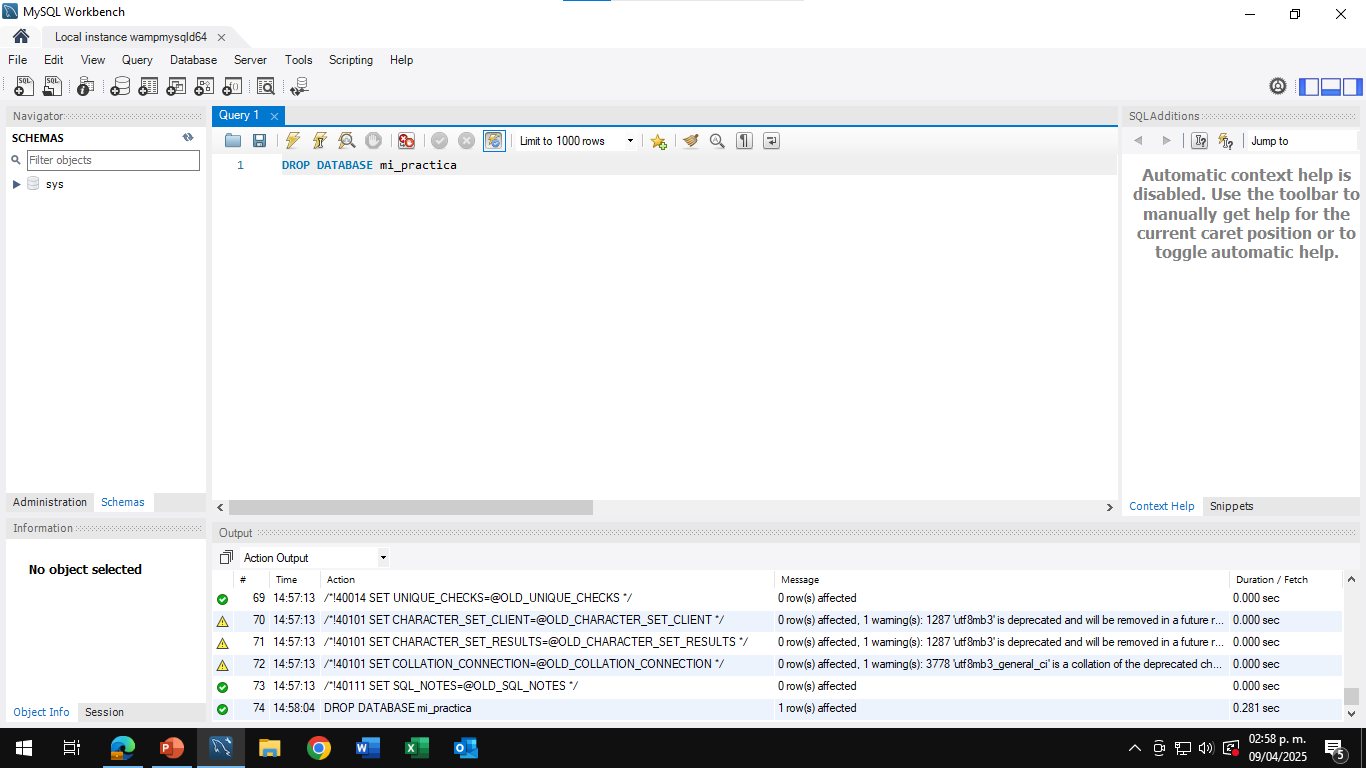The width and height of the screenshot is (1366, 768).
Task: Open Excel from the taskbar
Action: coord(416,748)
